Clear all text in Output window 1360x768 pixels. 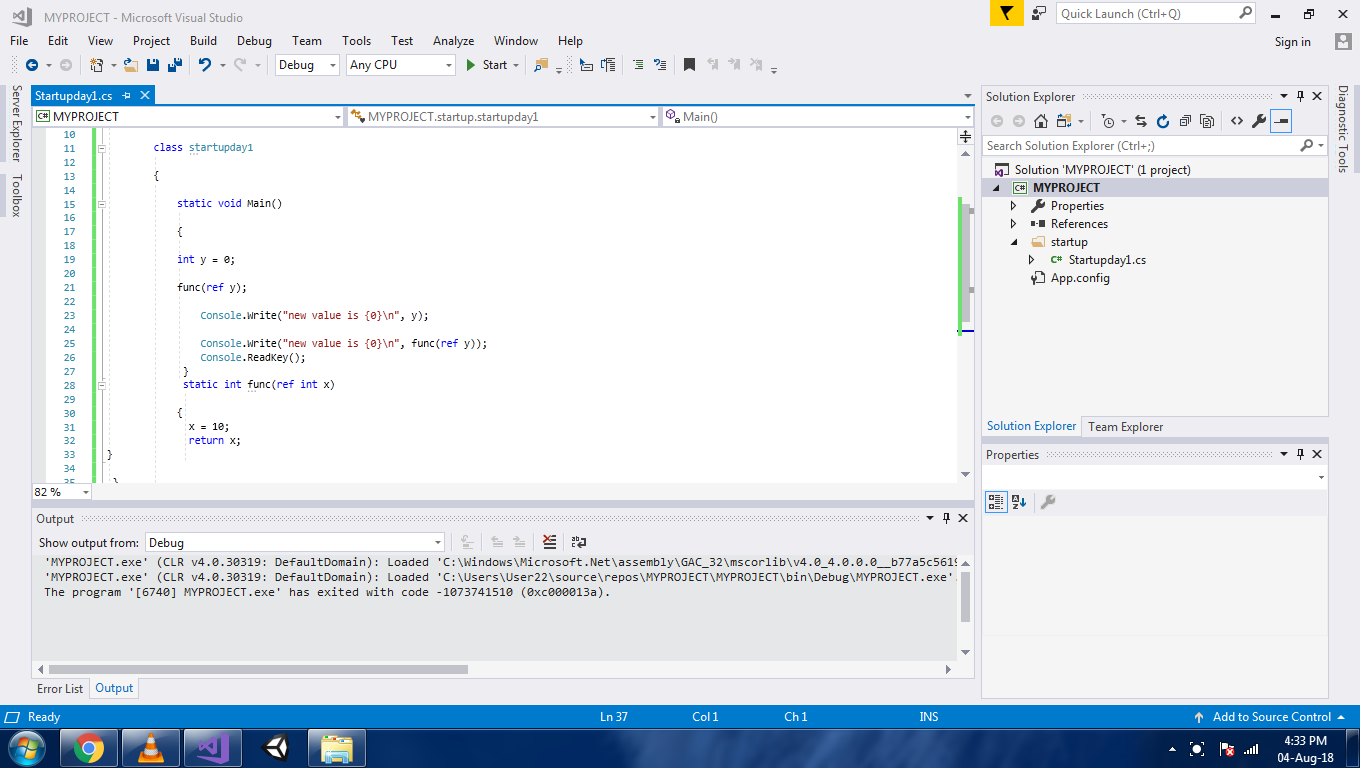coord(549,542)
